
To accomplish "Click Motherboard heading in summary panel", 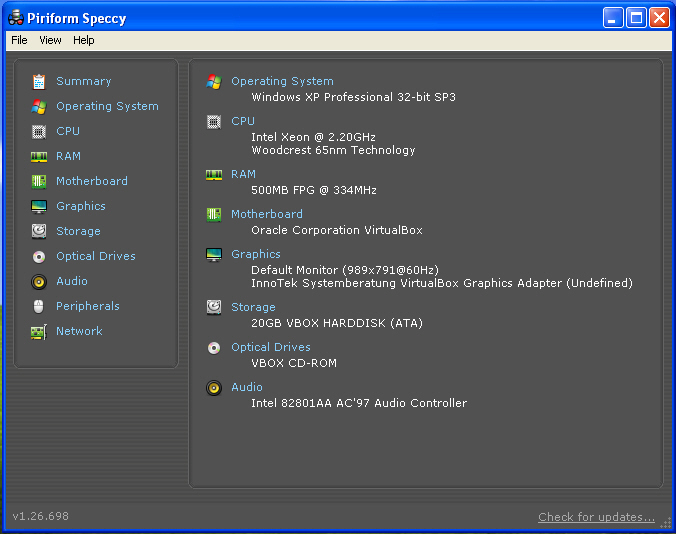I will point(267,214).
